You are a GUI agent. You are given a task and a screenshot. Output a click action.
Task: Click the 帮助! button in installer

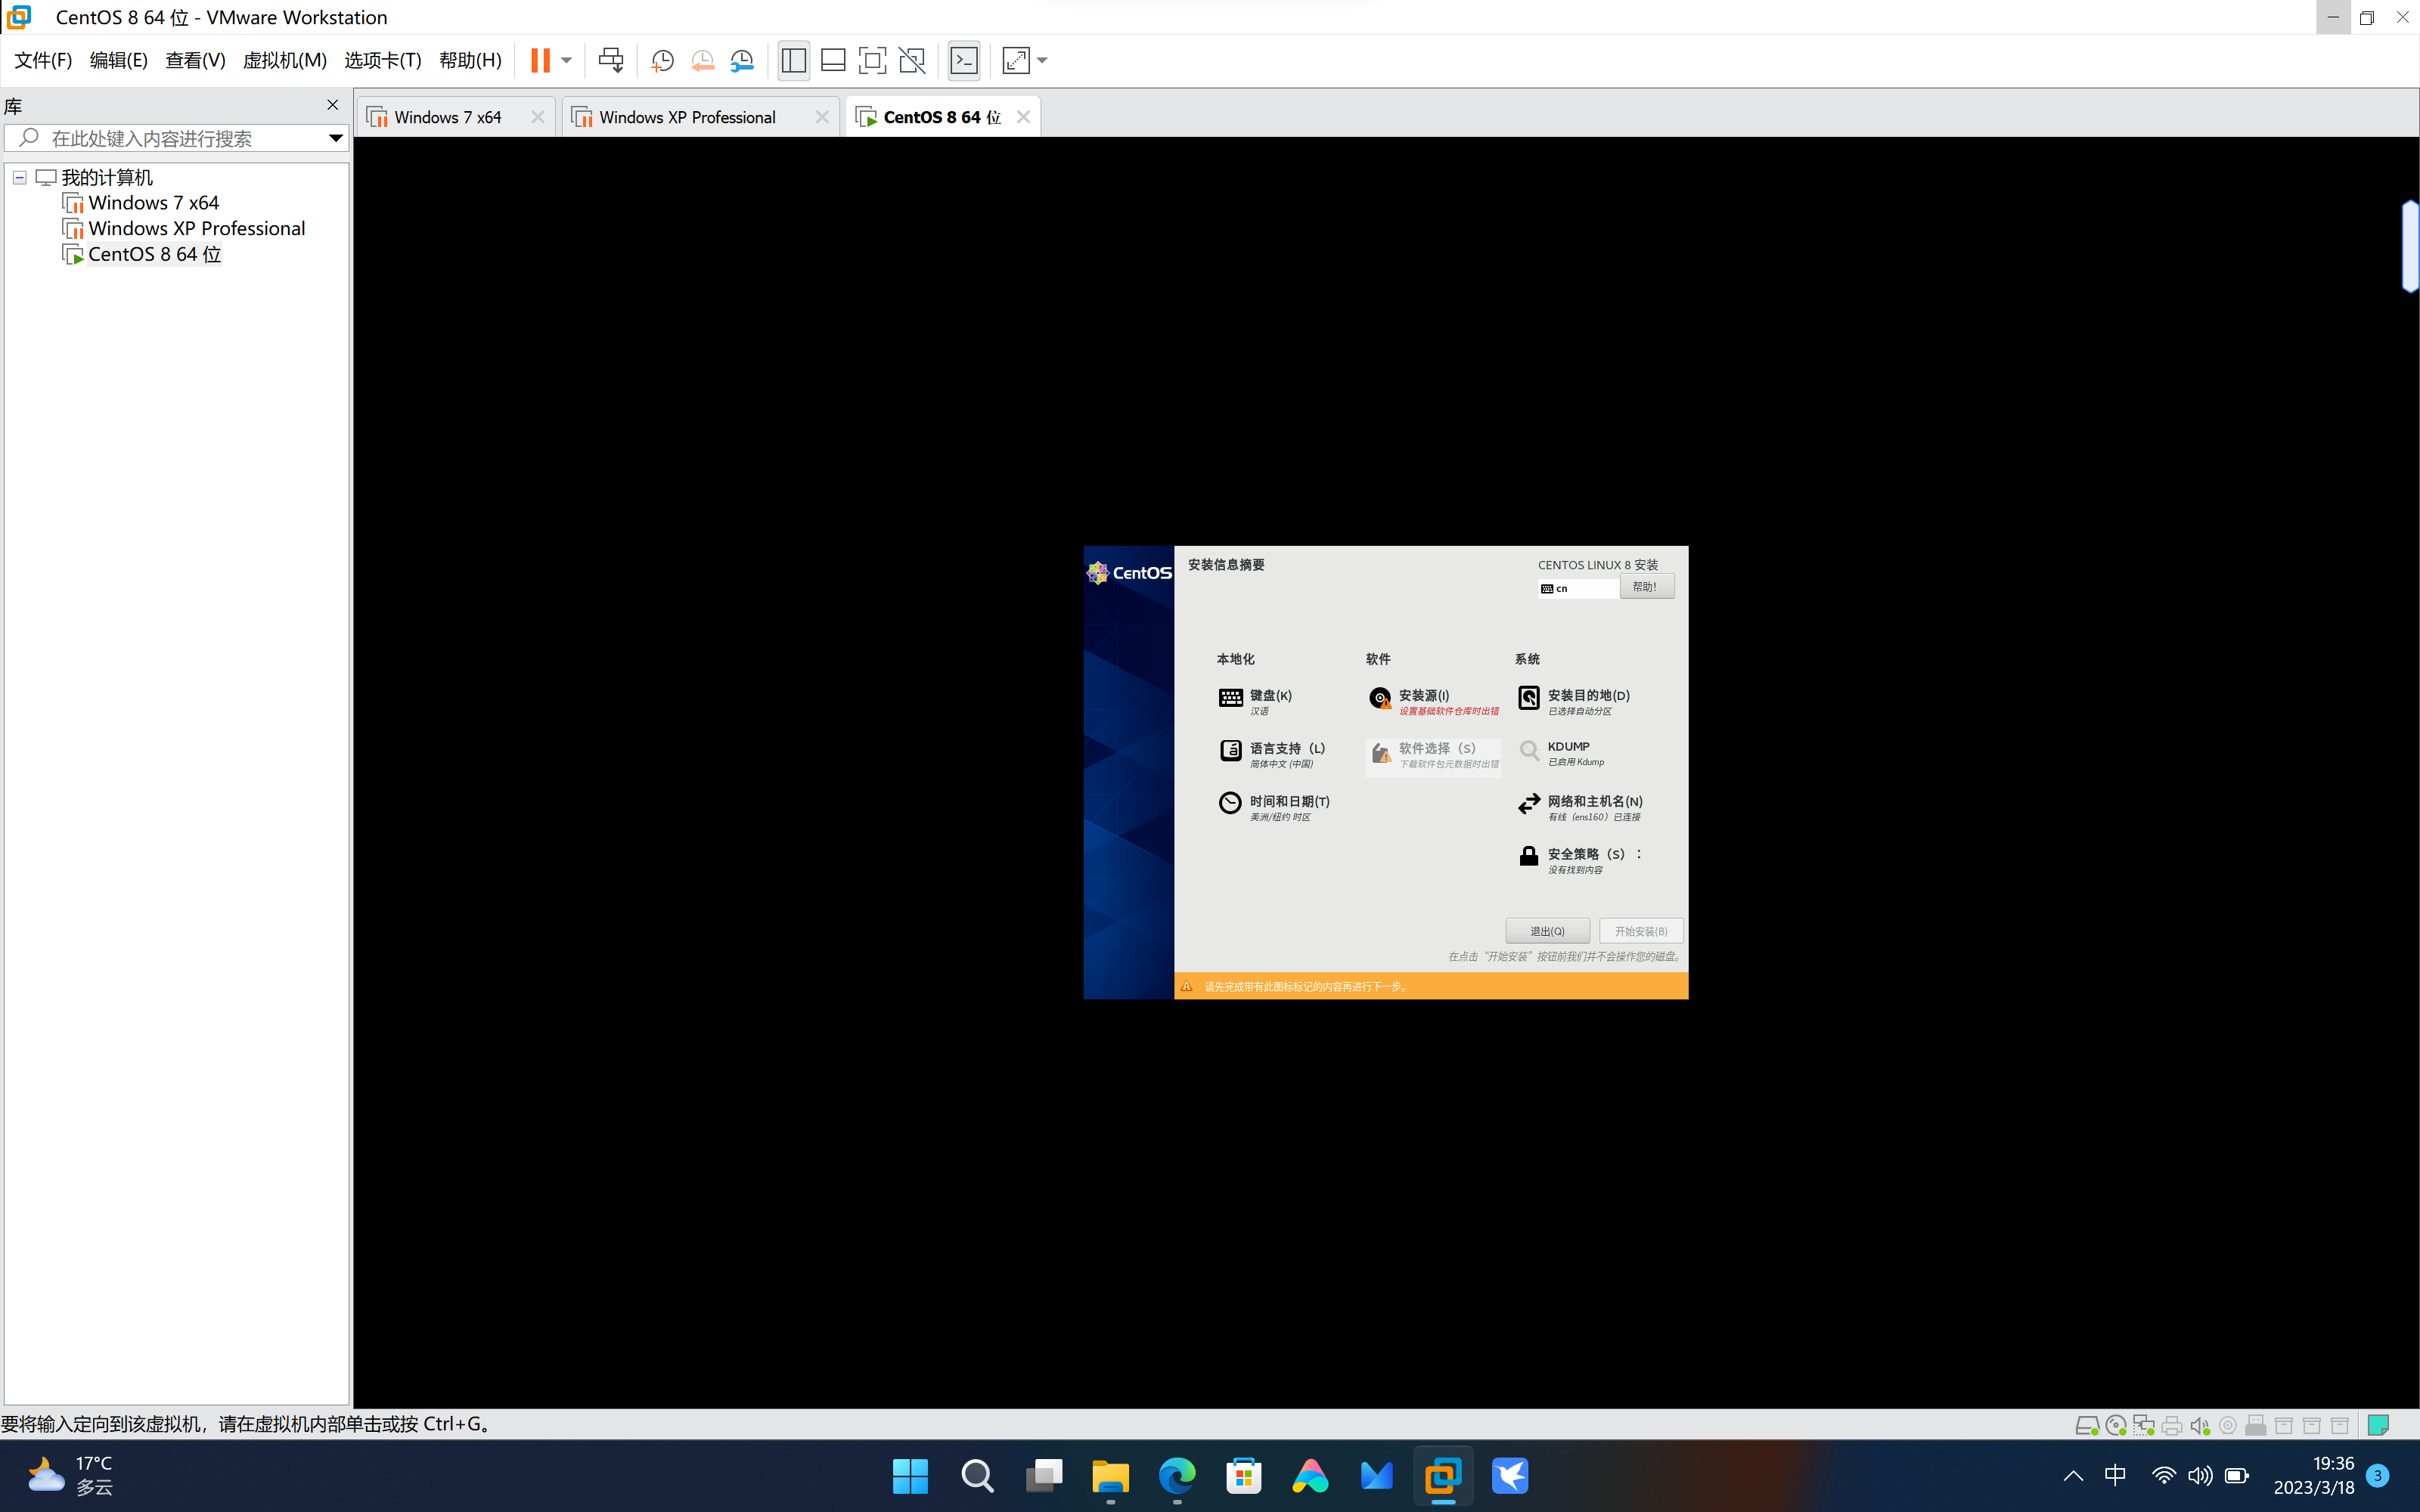pyautogui.click(x=1645, y=587)
